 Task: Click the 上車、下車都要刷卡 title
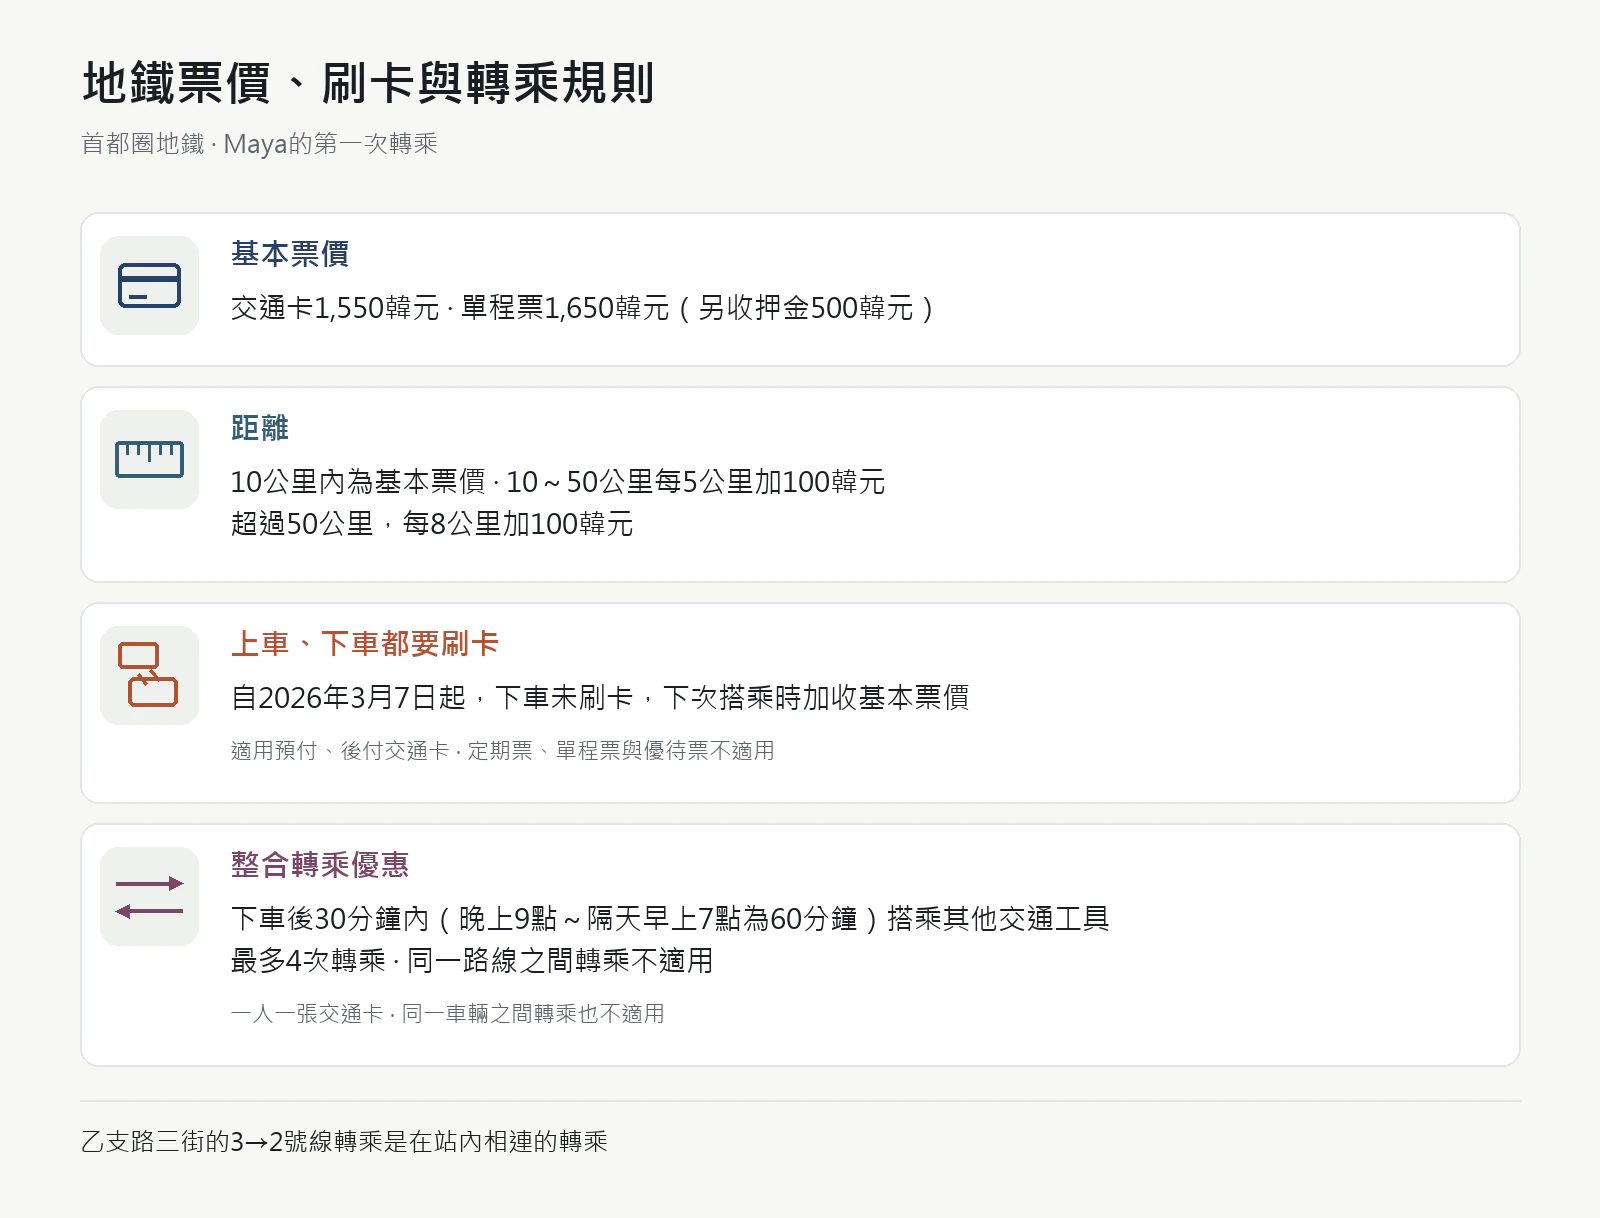pos(365,644)
